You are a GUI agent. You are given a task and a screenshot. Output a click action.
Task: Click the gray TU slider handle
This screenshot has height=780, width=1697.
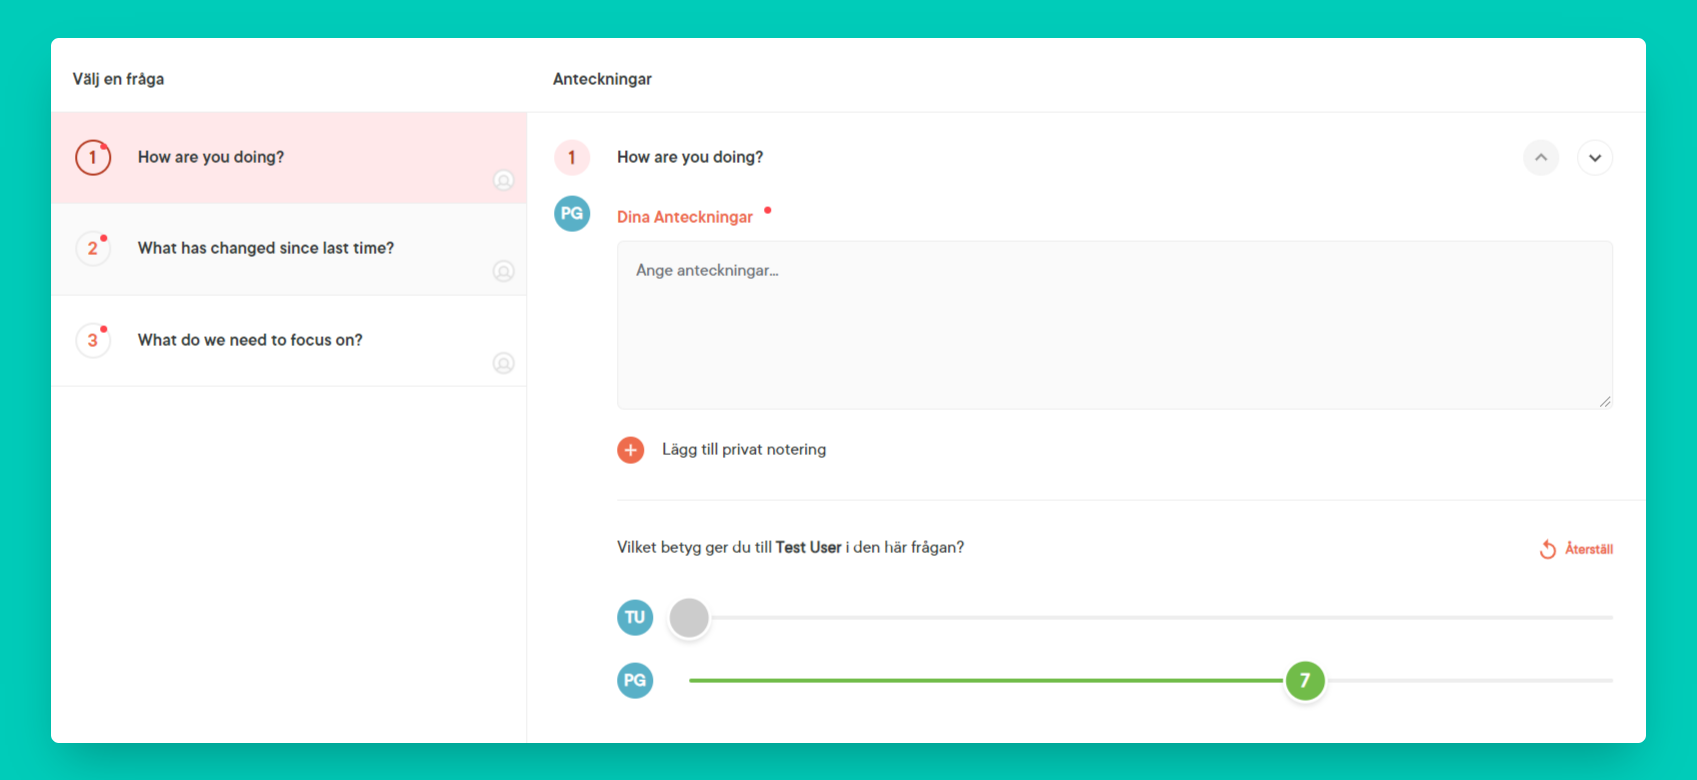pyautogui.click(x=689, y=618)
